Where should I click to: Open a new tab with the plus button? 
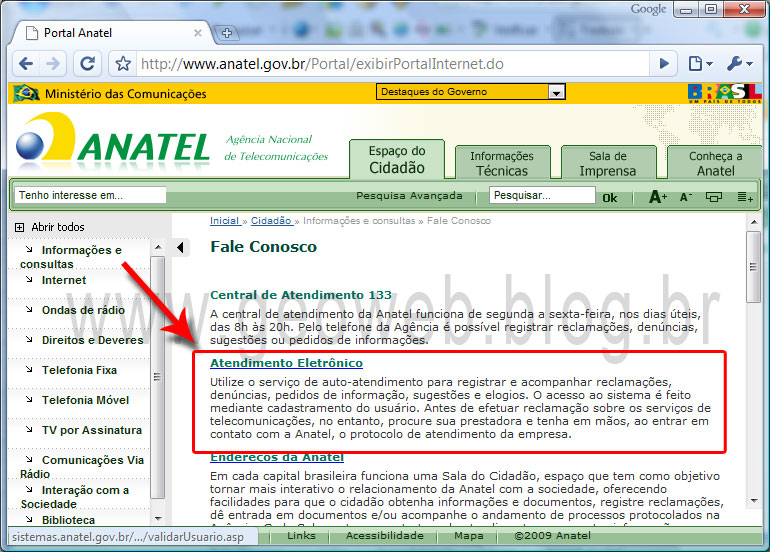pyautogui.click(x=226, y=33)
